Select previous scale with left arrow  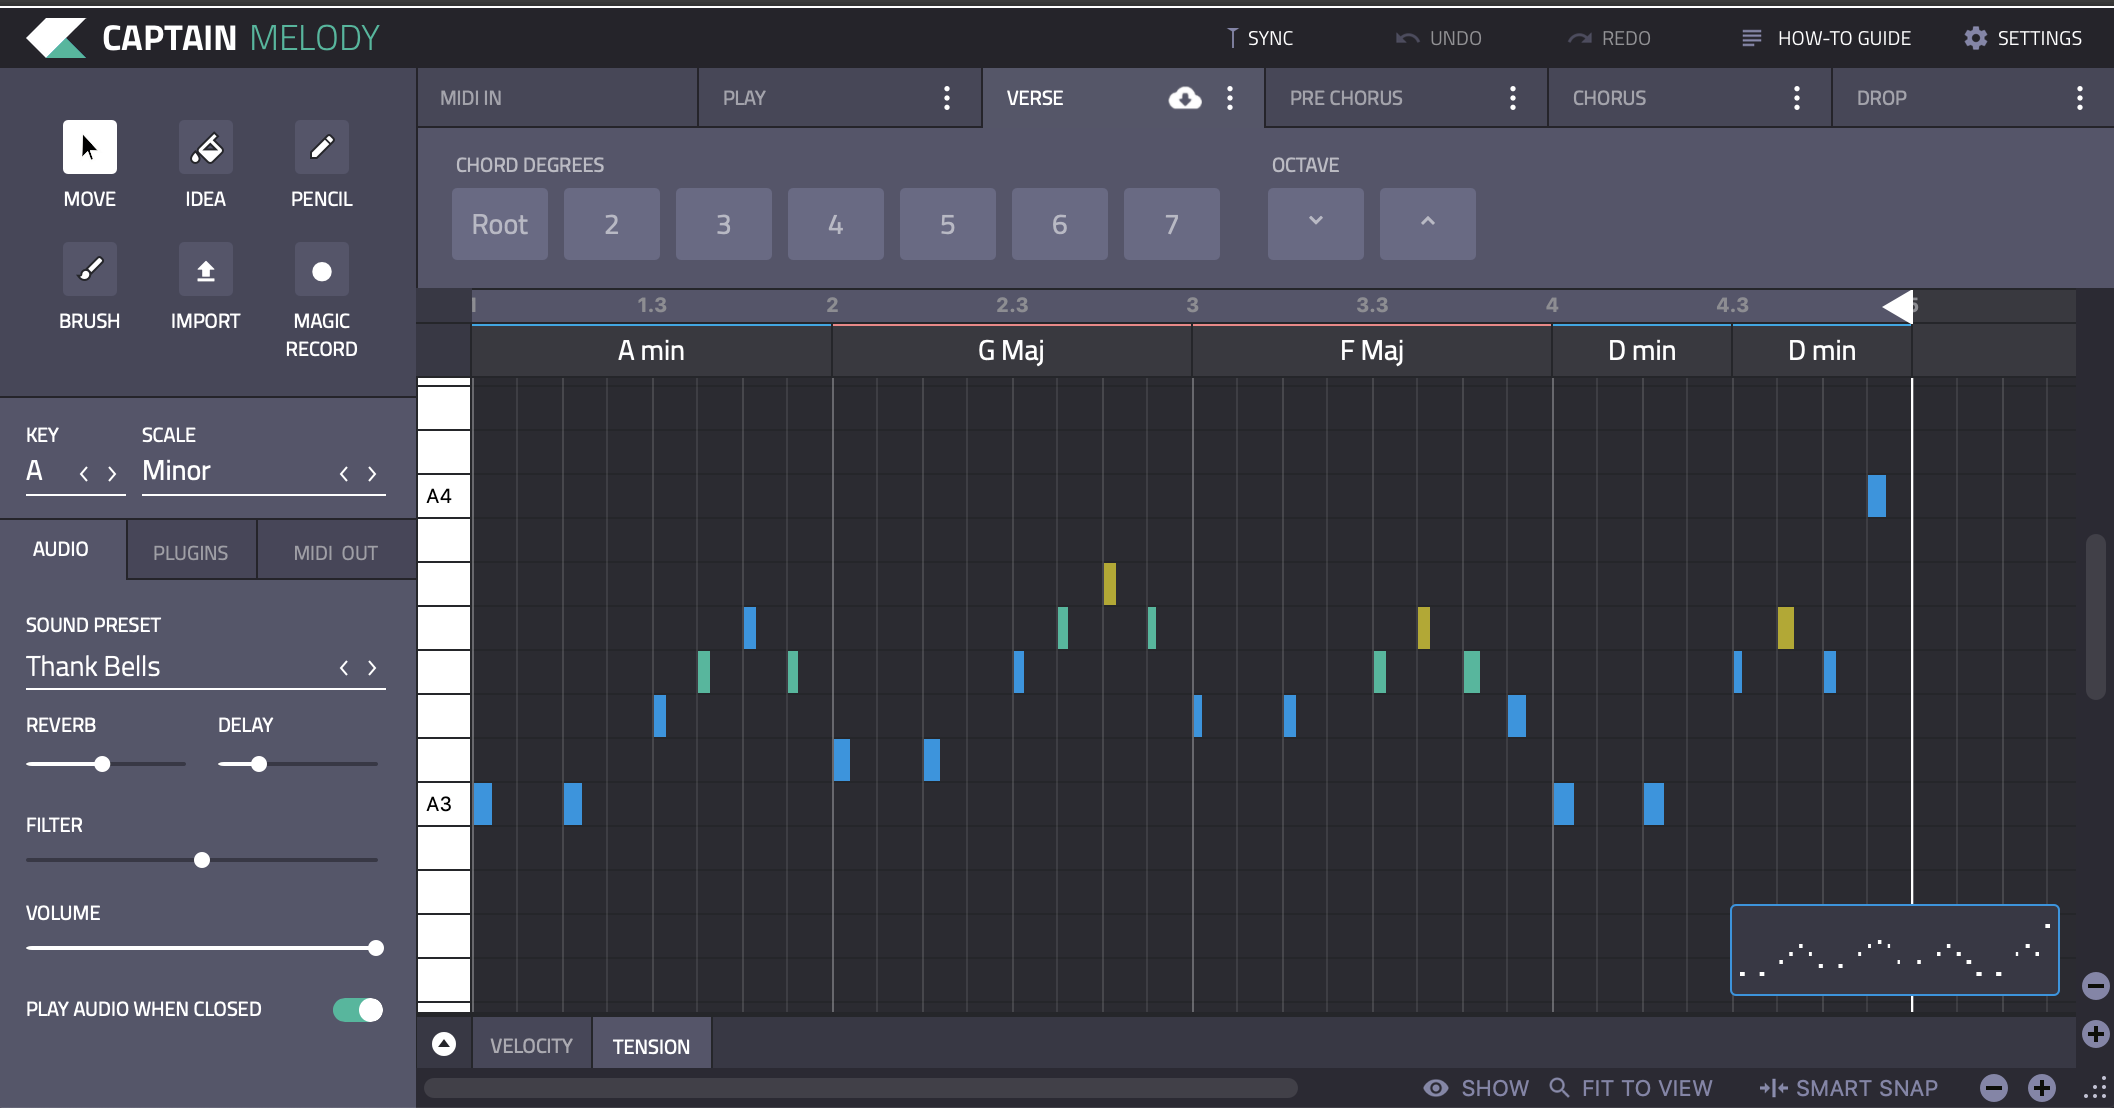pos(344,474)
